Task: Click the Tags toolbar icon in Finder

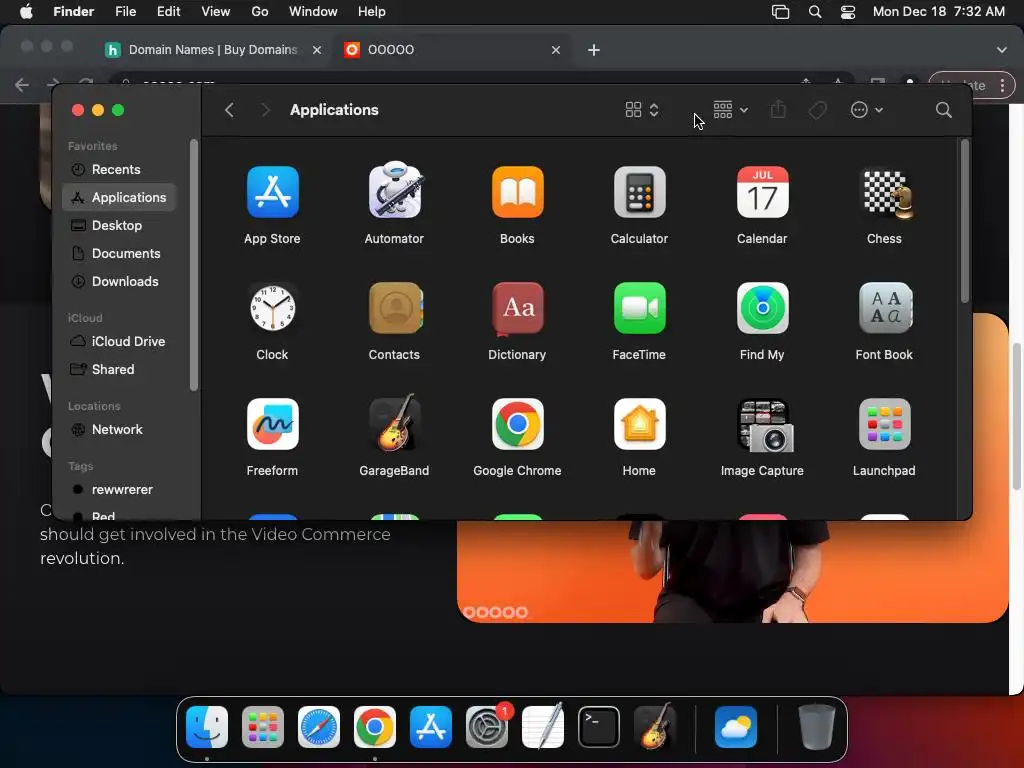Action: click(817, 110)
